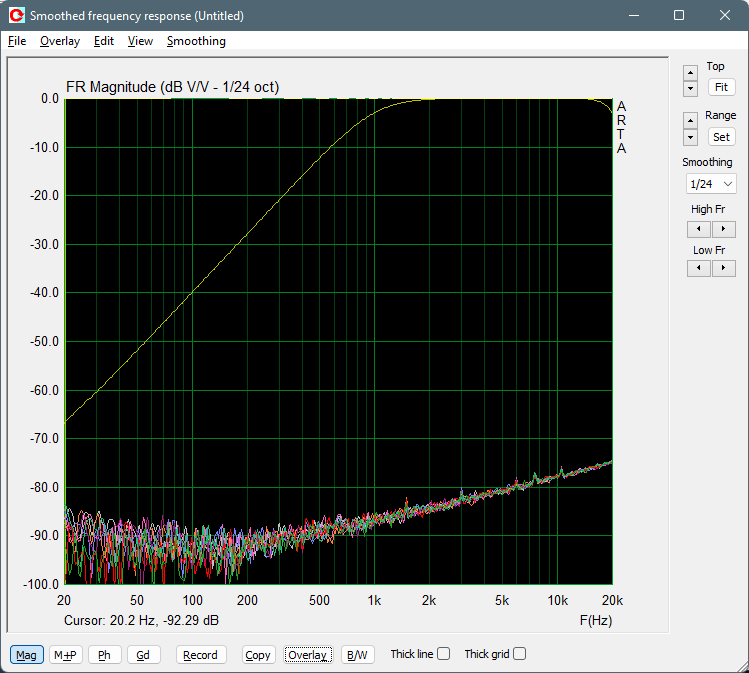
Task: Open the Smoothing menu
Action: pos(196,41)
